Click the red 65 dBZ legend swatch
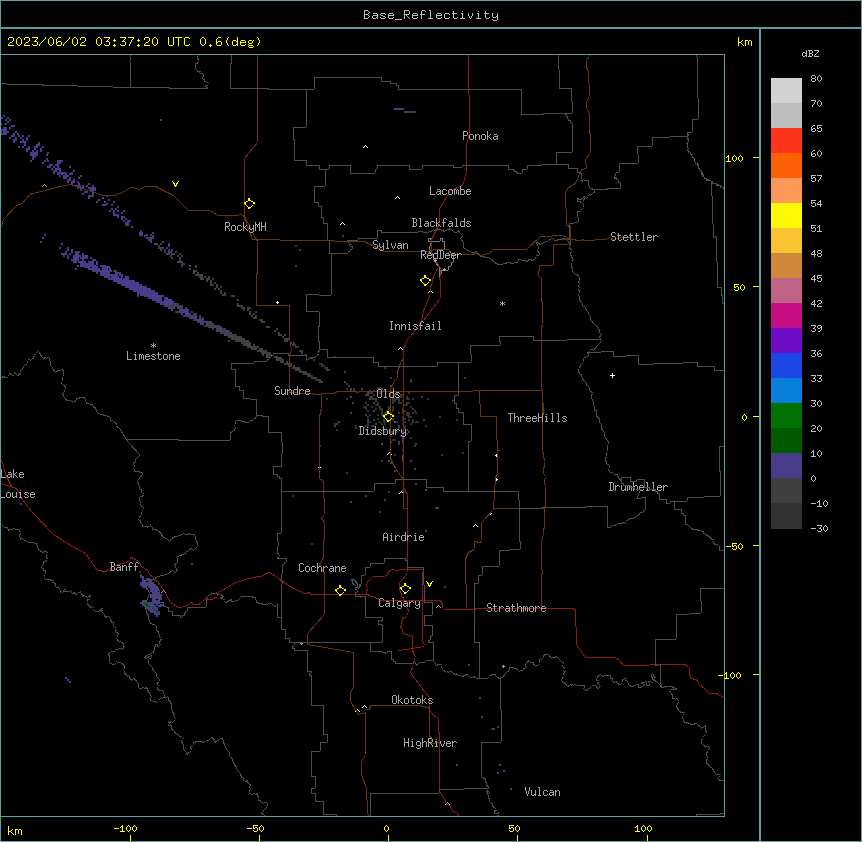This screenshot has height=842, width=862. coord(786,140)
